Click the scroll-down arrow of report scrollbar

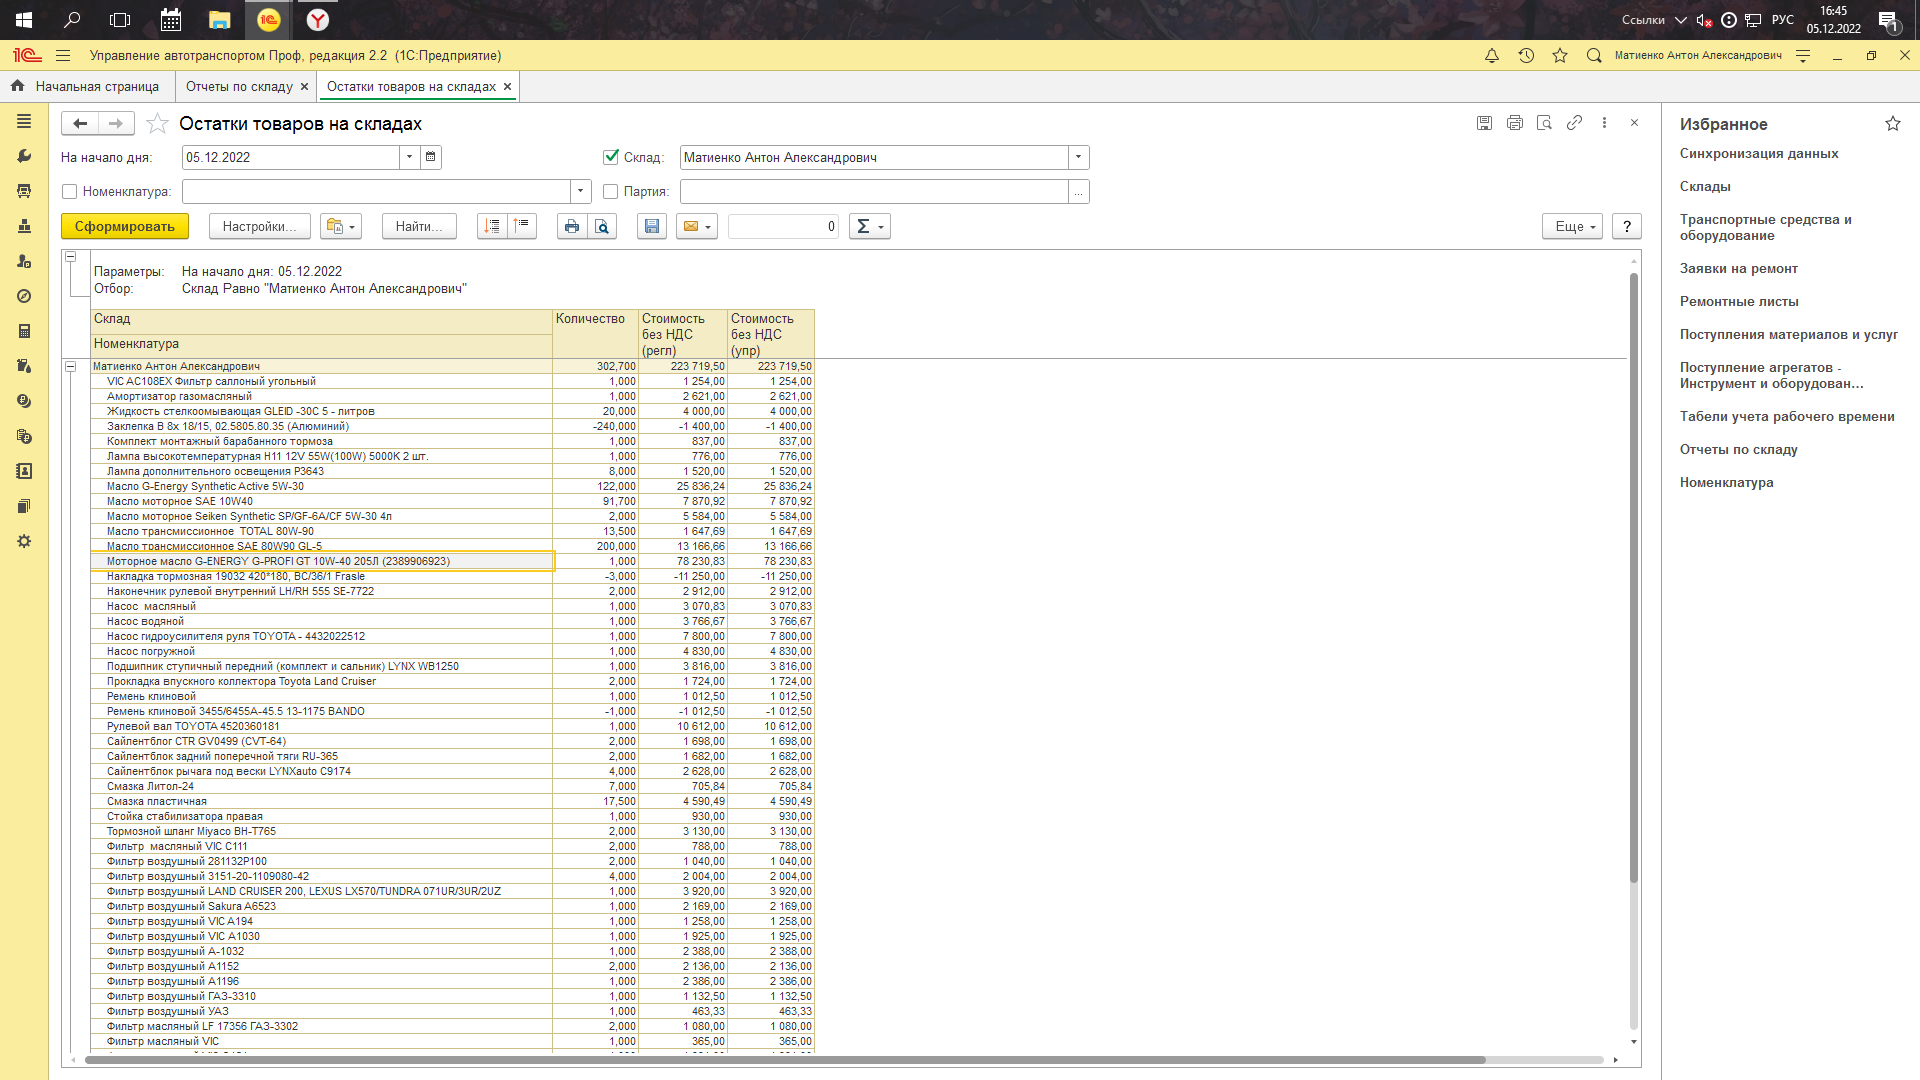point(1634,1042)
